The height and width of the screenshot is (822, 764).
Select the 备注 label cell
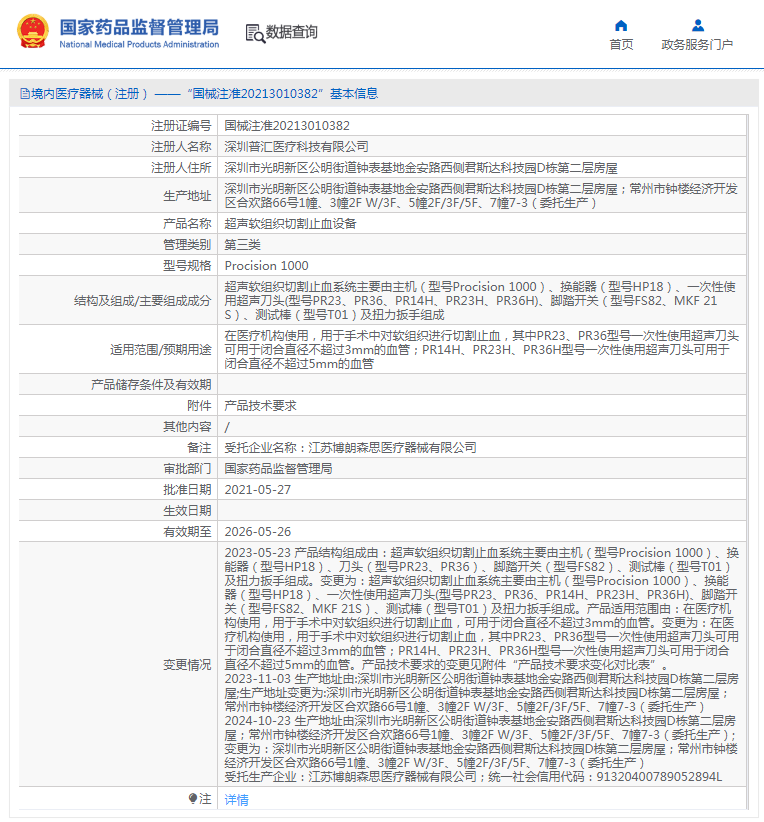[119, 448]
